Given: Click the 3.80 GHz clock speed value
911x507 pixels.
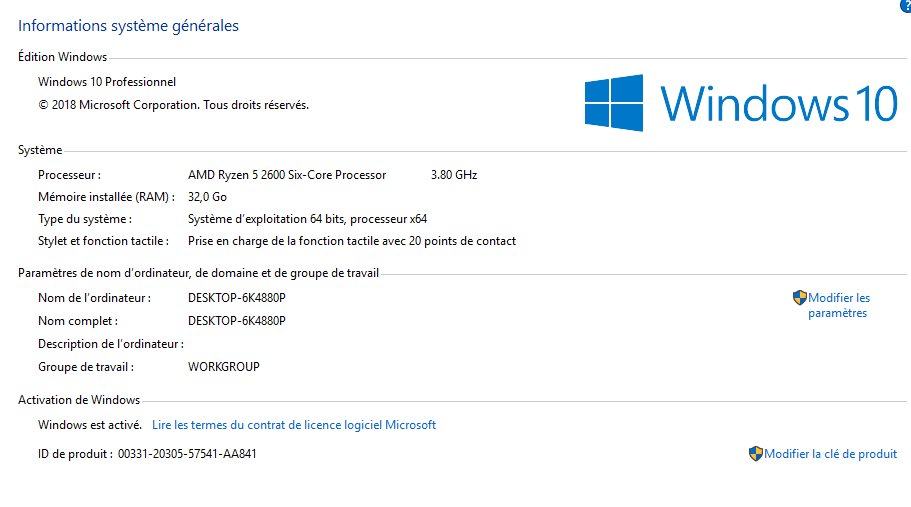Looking at the screenshot, I should click(454, 175).
